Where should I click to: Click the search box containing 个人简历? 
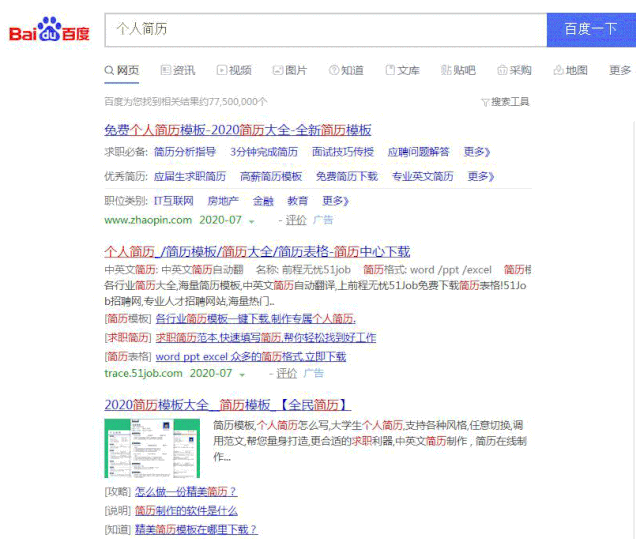325,30
